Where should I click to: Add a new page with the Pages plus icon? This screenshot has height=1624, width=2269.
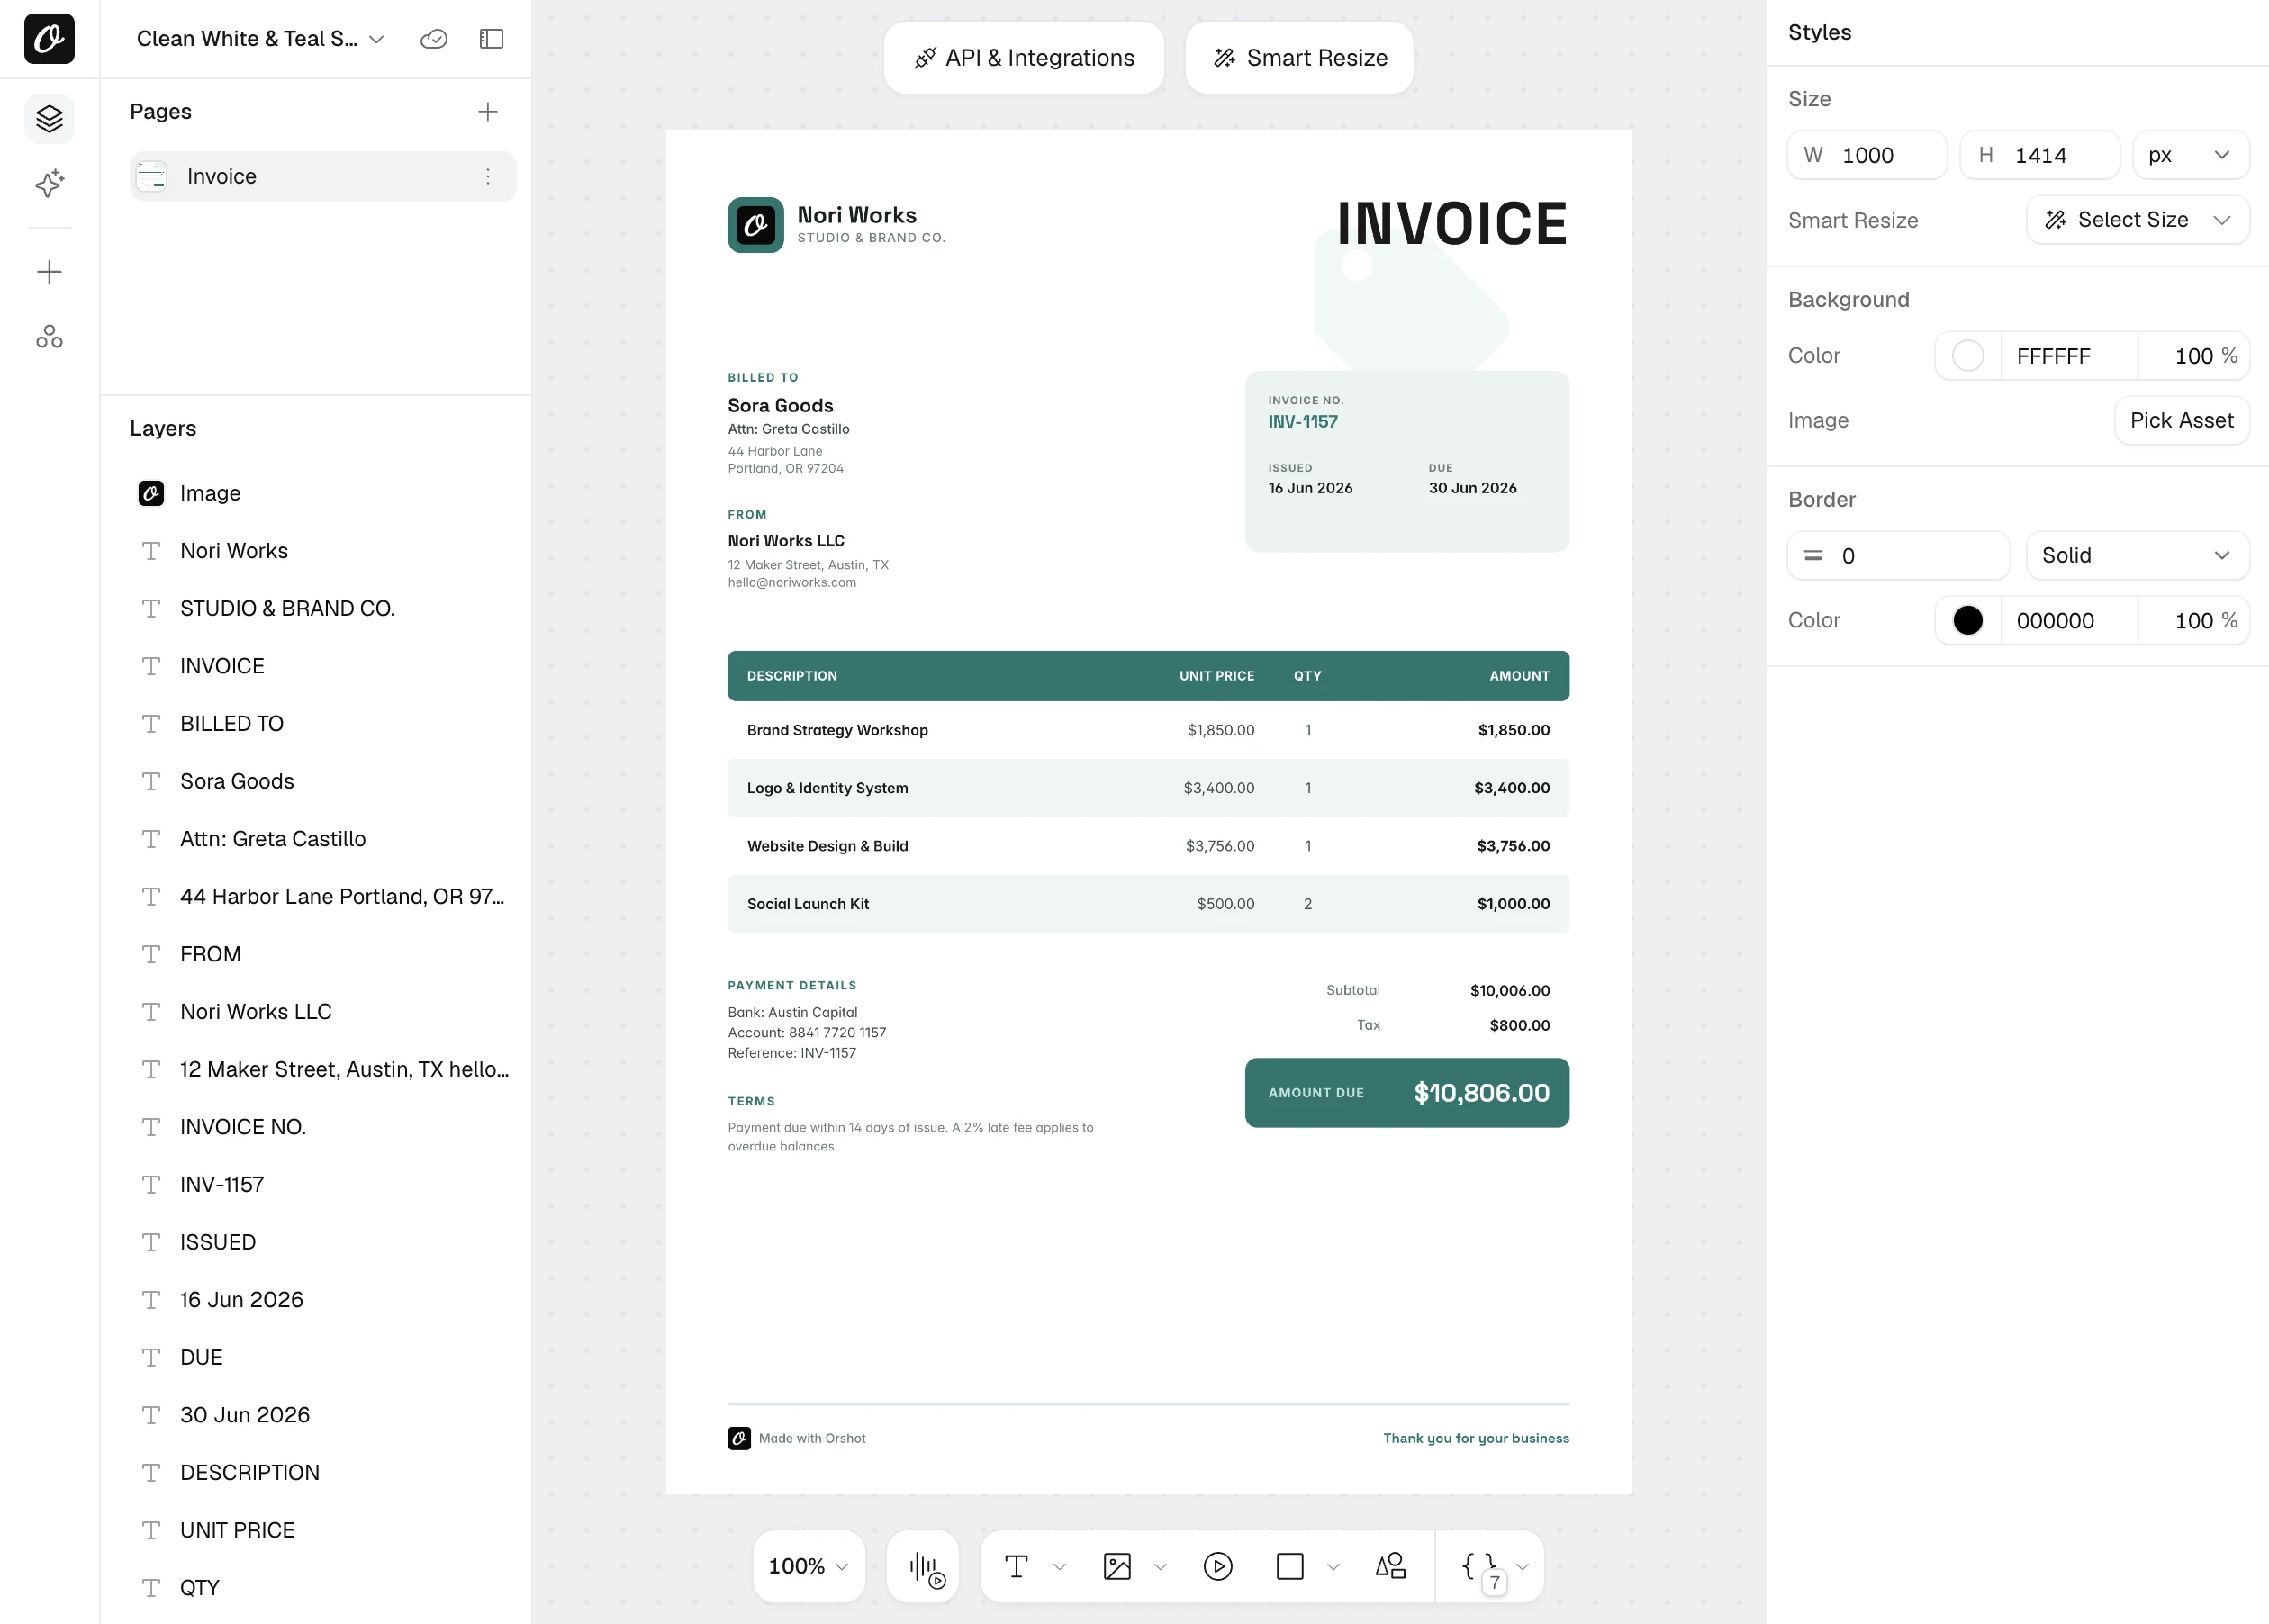click(x=488, y=112)
